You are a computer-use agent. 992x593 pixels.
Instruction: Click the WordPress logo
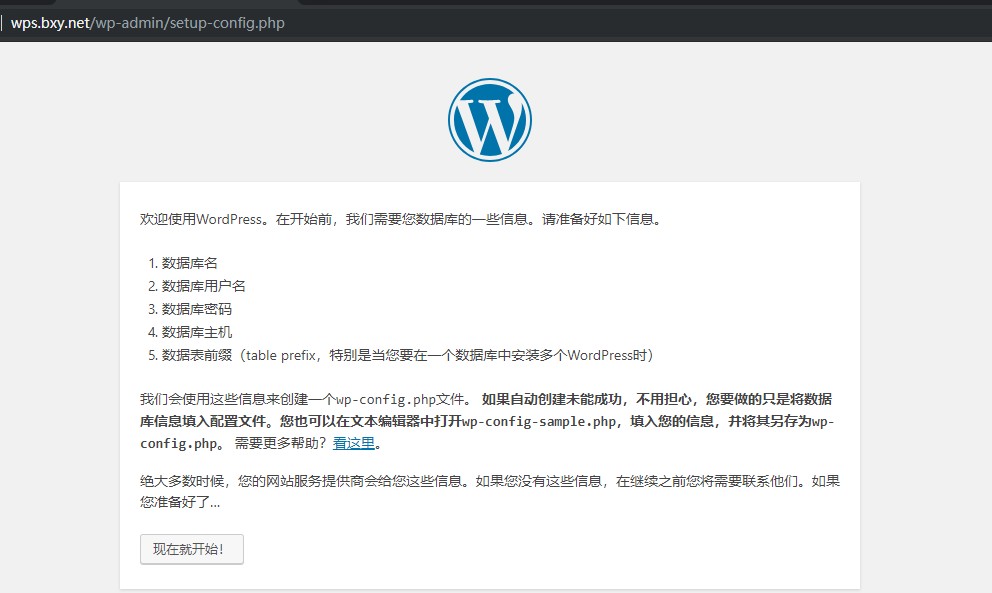pyautogui.click(x=490, y=120)
